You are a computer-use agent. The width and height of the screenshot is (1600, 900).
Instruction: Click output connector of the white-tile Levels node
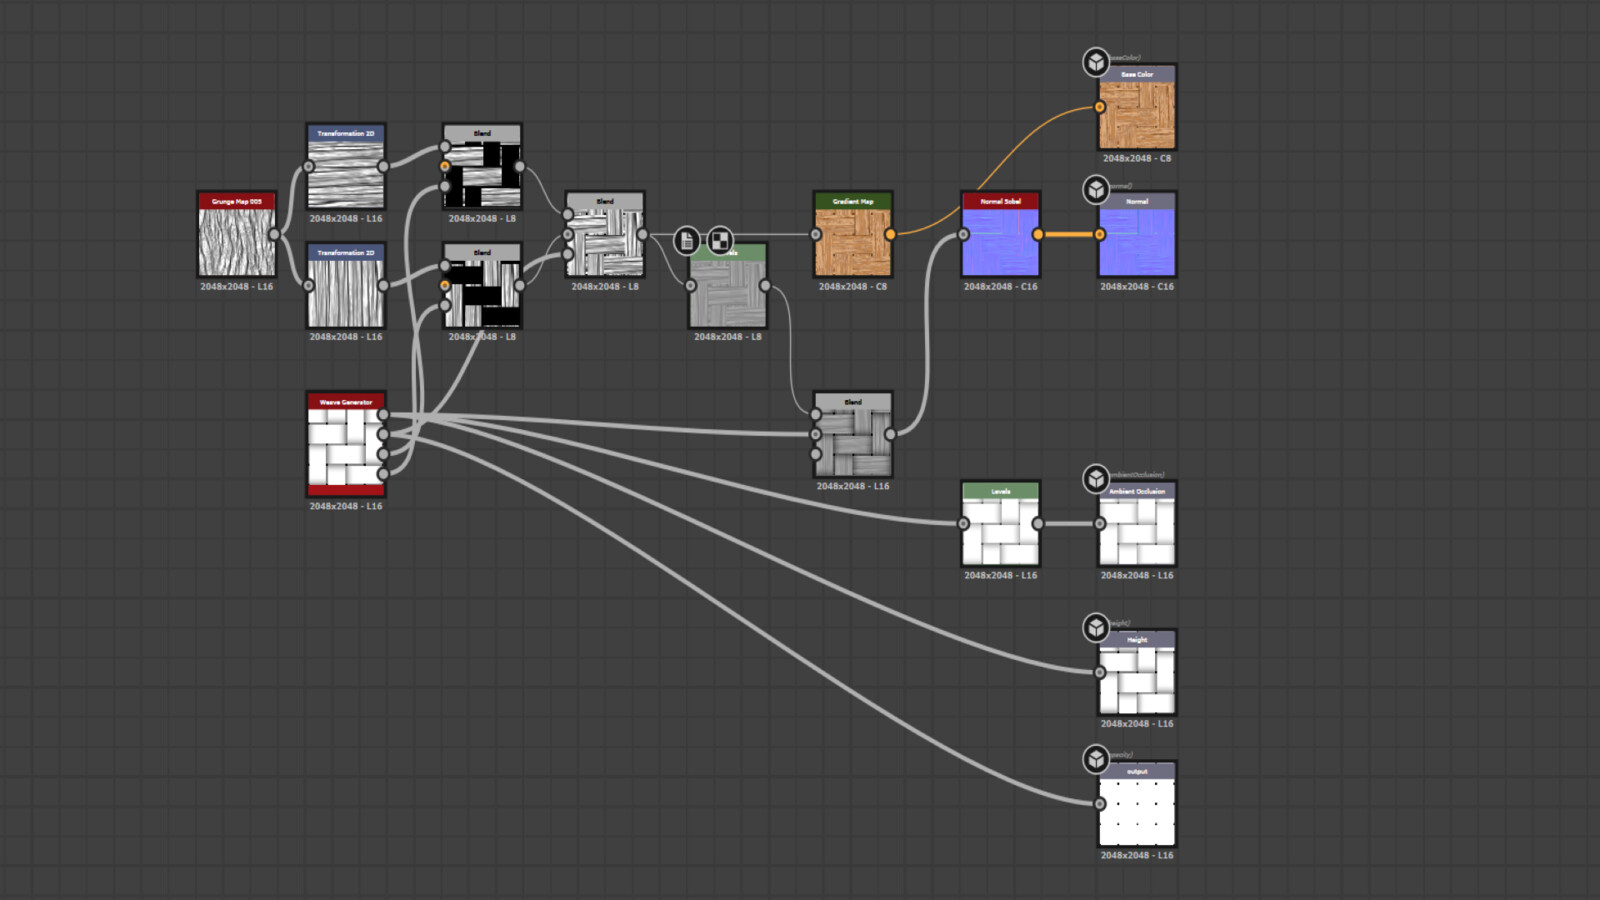[x=1038, y=523]
